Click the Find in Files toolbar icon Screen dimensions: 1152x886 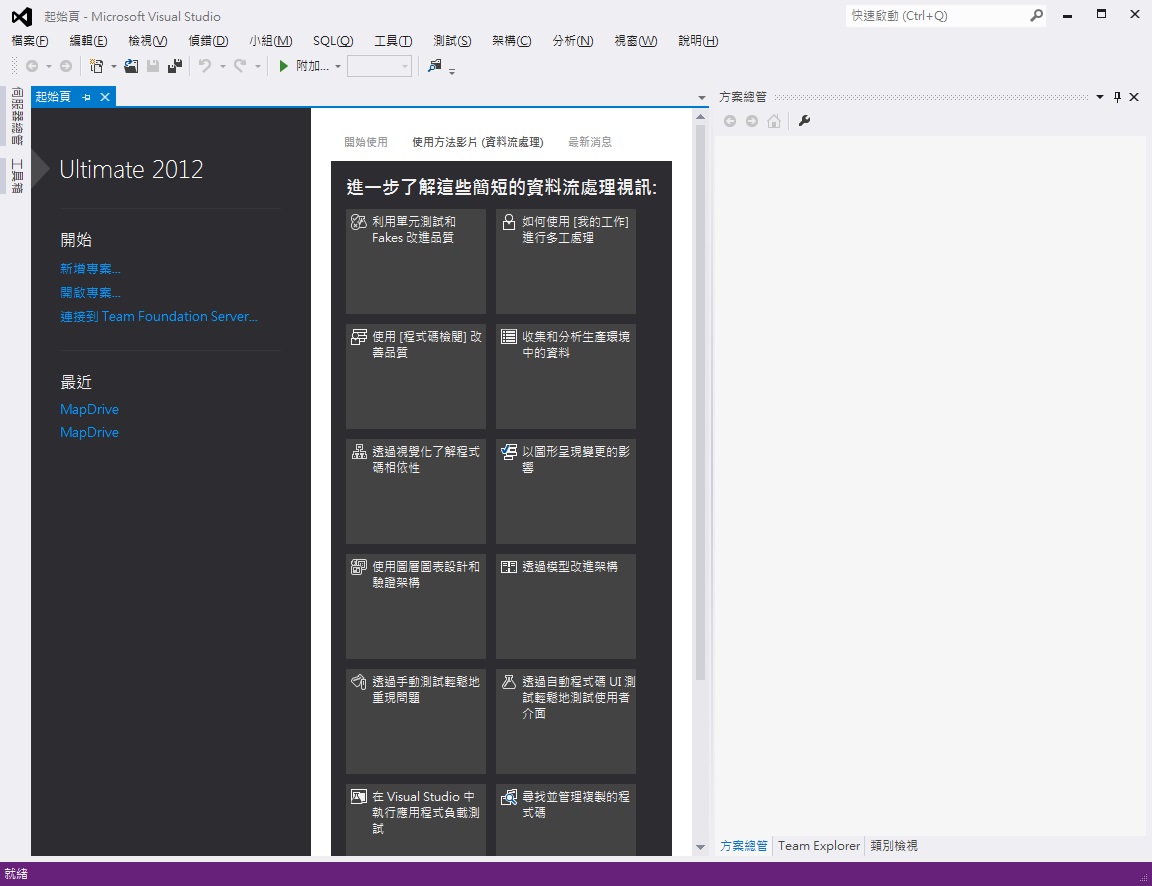pyautogui.click(x=435, y=66)
